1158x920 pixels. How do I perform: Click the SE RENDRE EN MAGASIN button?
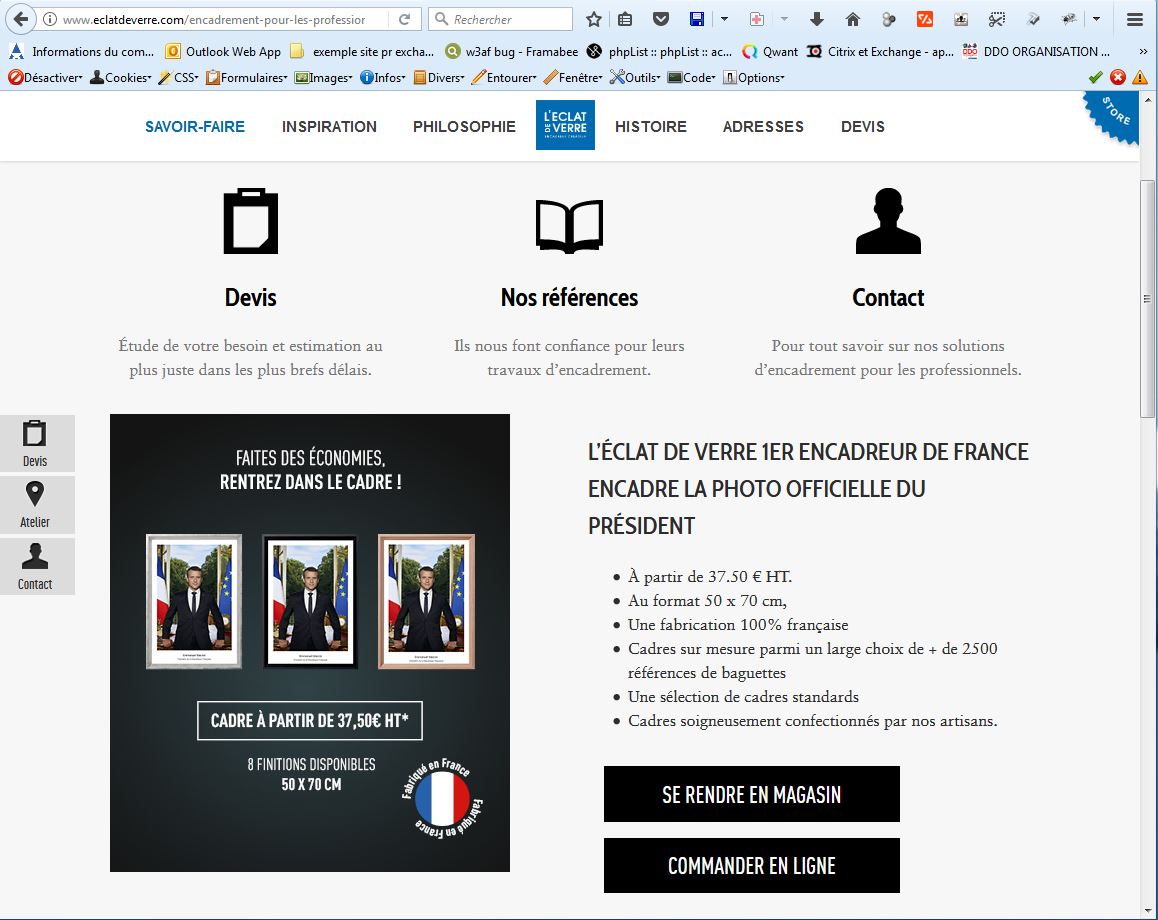751,794
